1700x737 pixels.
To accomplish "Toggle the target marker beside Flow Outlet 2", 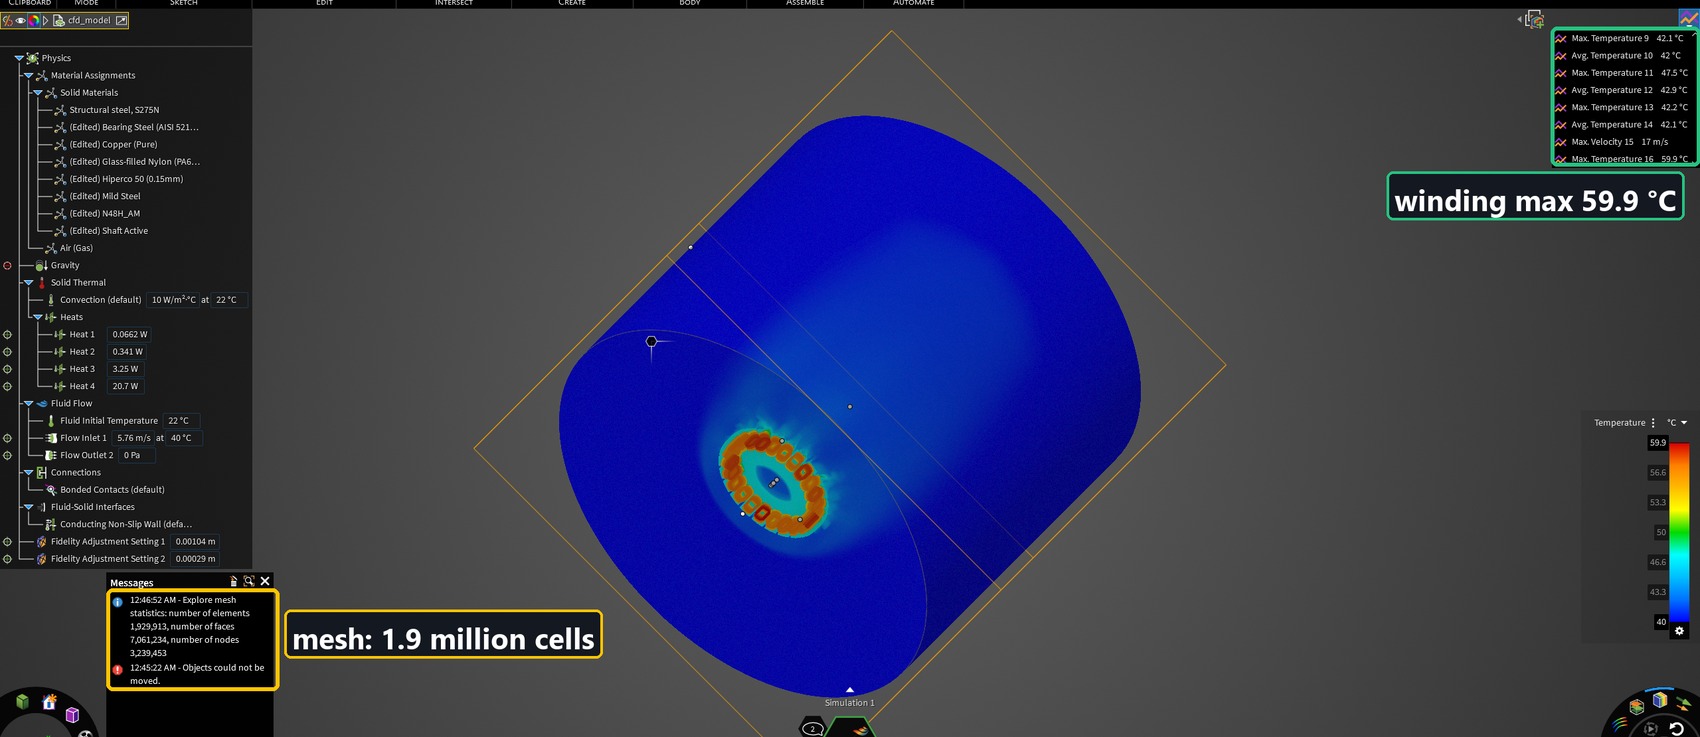I will click(8, 455).
